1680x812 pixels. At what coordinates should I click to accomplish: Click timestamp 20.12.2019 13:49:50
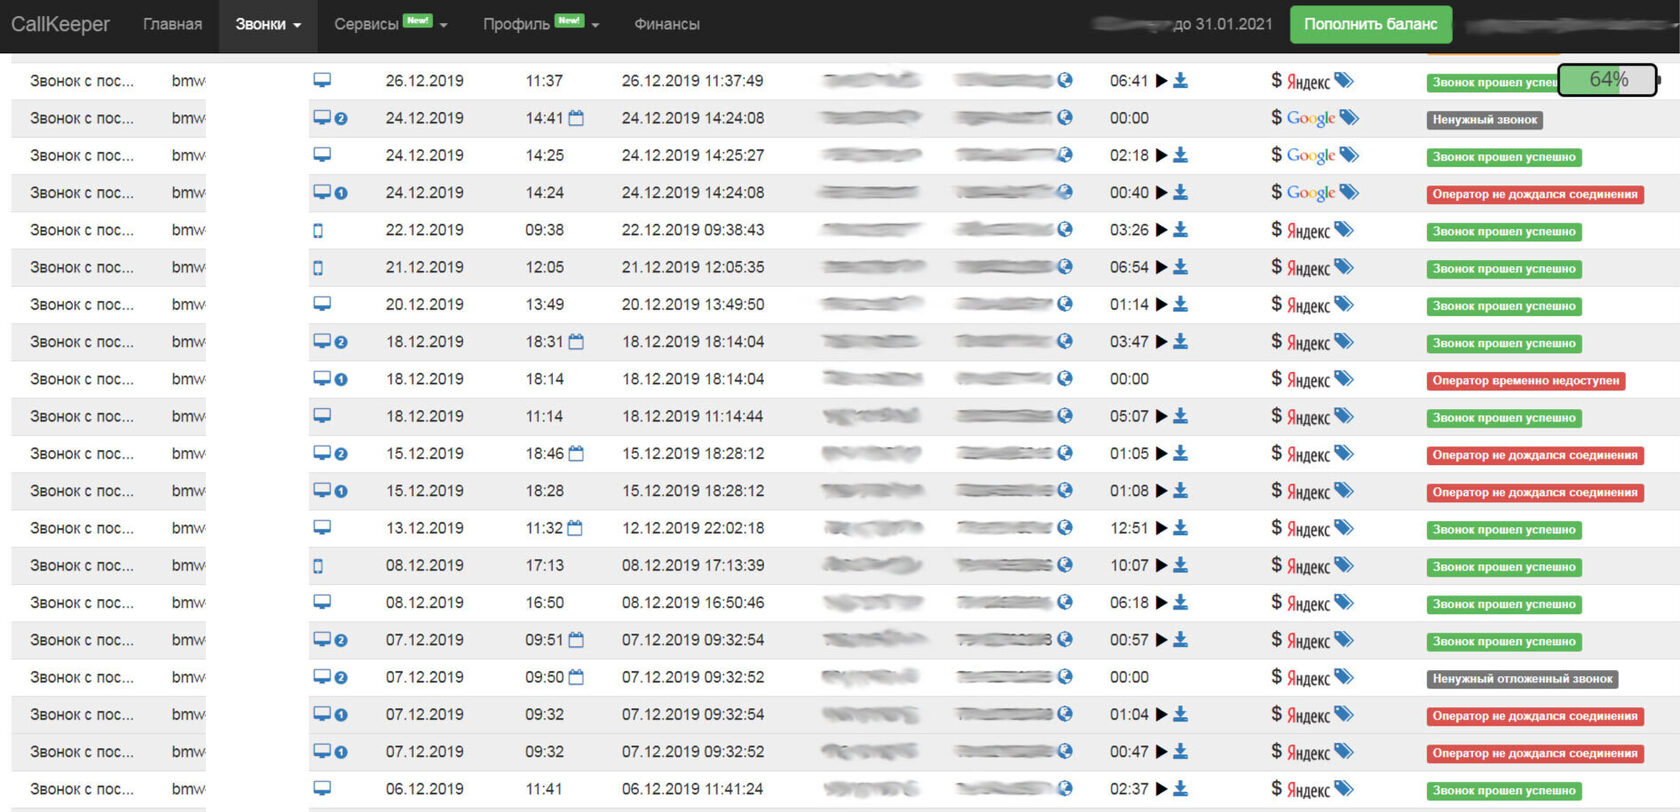pos(693,305)
